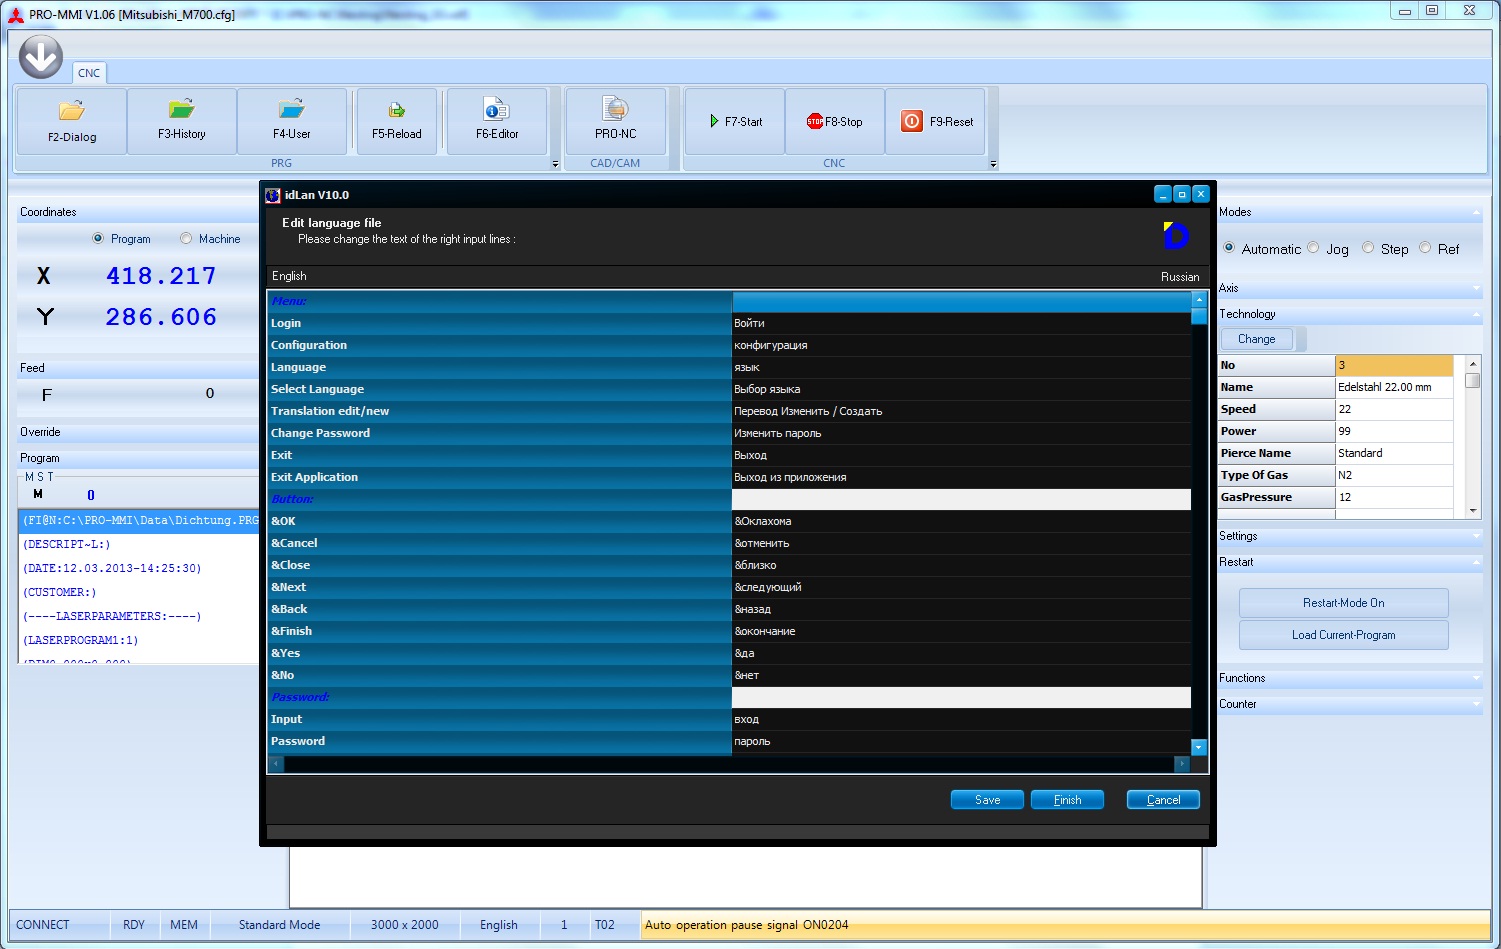Start the program with F7-Start
Screen dimensions: 1501x949
click(x=735, y=122)
